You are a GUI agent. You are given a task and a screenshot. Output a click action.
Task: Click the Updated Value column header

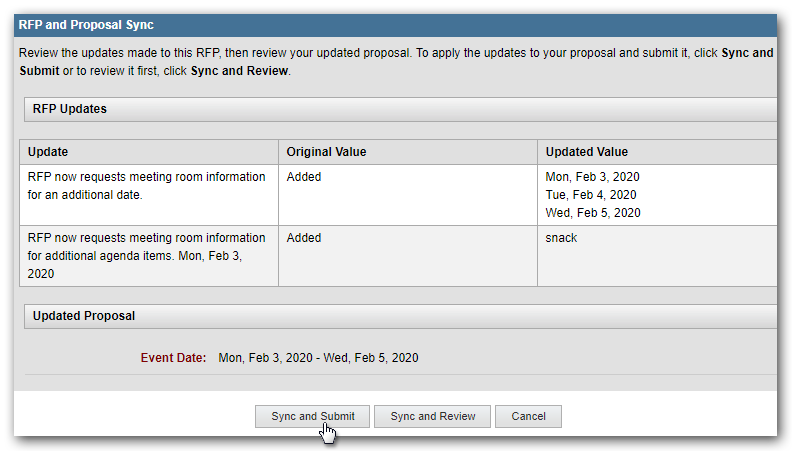coord(586,152)
